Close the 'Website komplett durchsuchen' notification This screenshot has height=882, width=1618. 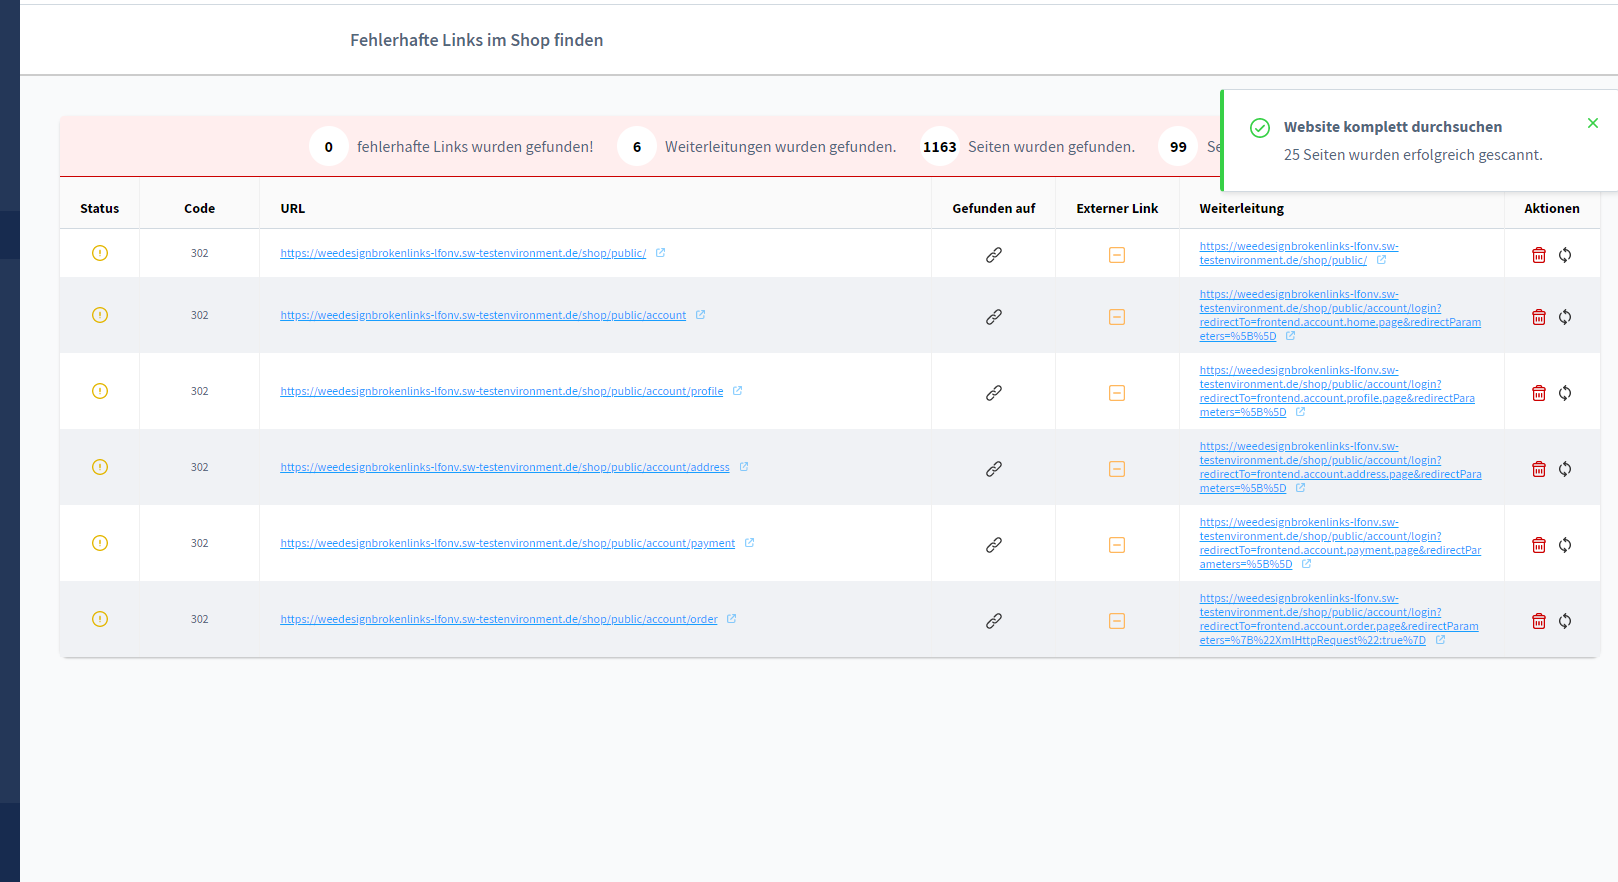pyautogui.click(x=1593, y=123)
